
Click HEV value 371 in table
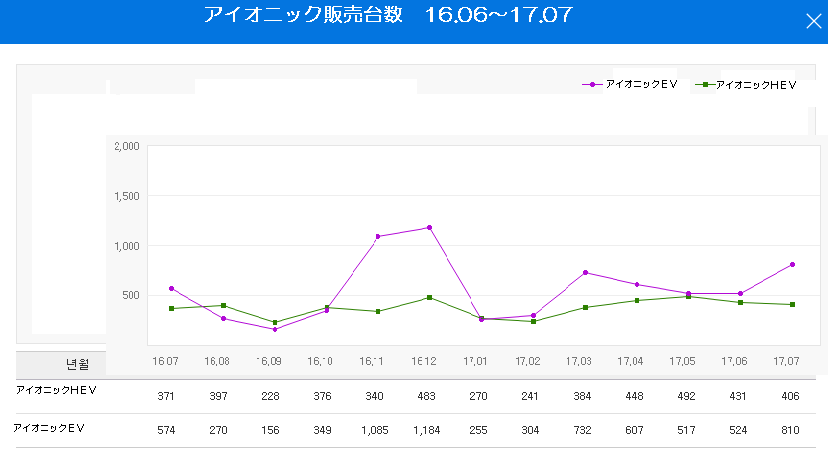click(166, 396)
